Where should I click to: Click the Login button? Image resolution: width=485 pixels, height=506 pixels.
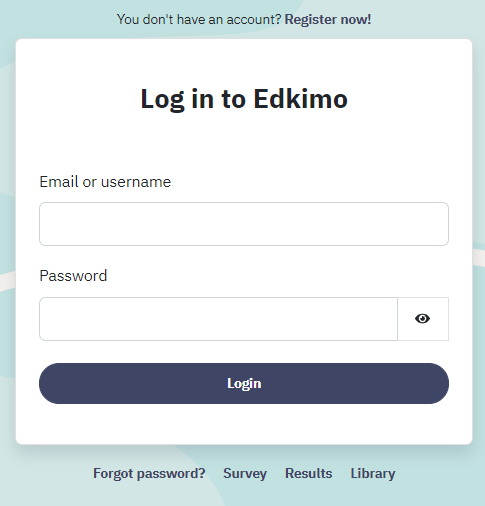(244, 383)
